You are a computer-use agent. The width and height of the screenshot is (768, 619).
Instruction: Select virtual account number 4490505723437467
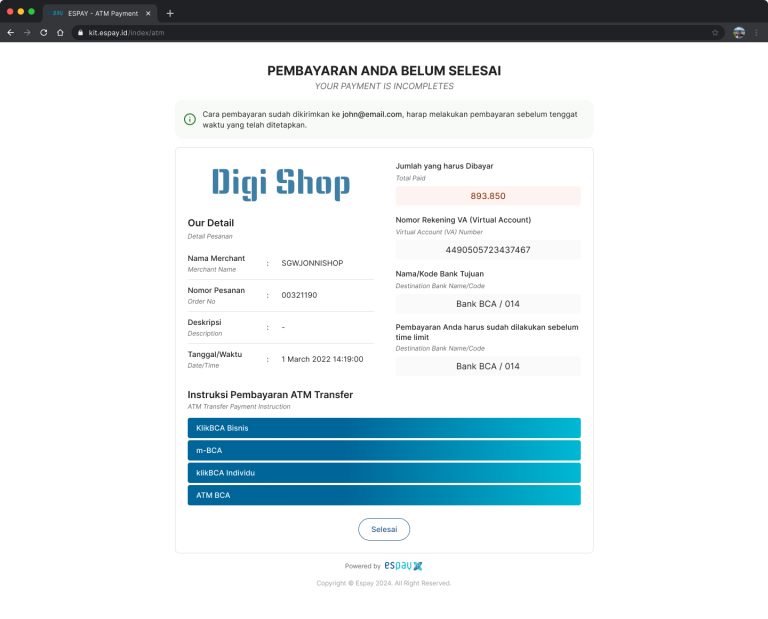[488, 250]
